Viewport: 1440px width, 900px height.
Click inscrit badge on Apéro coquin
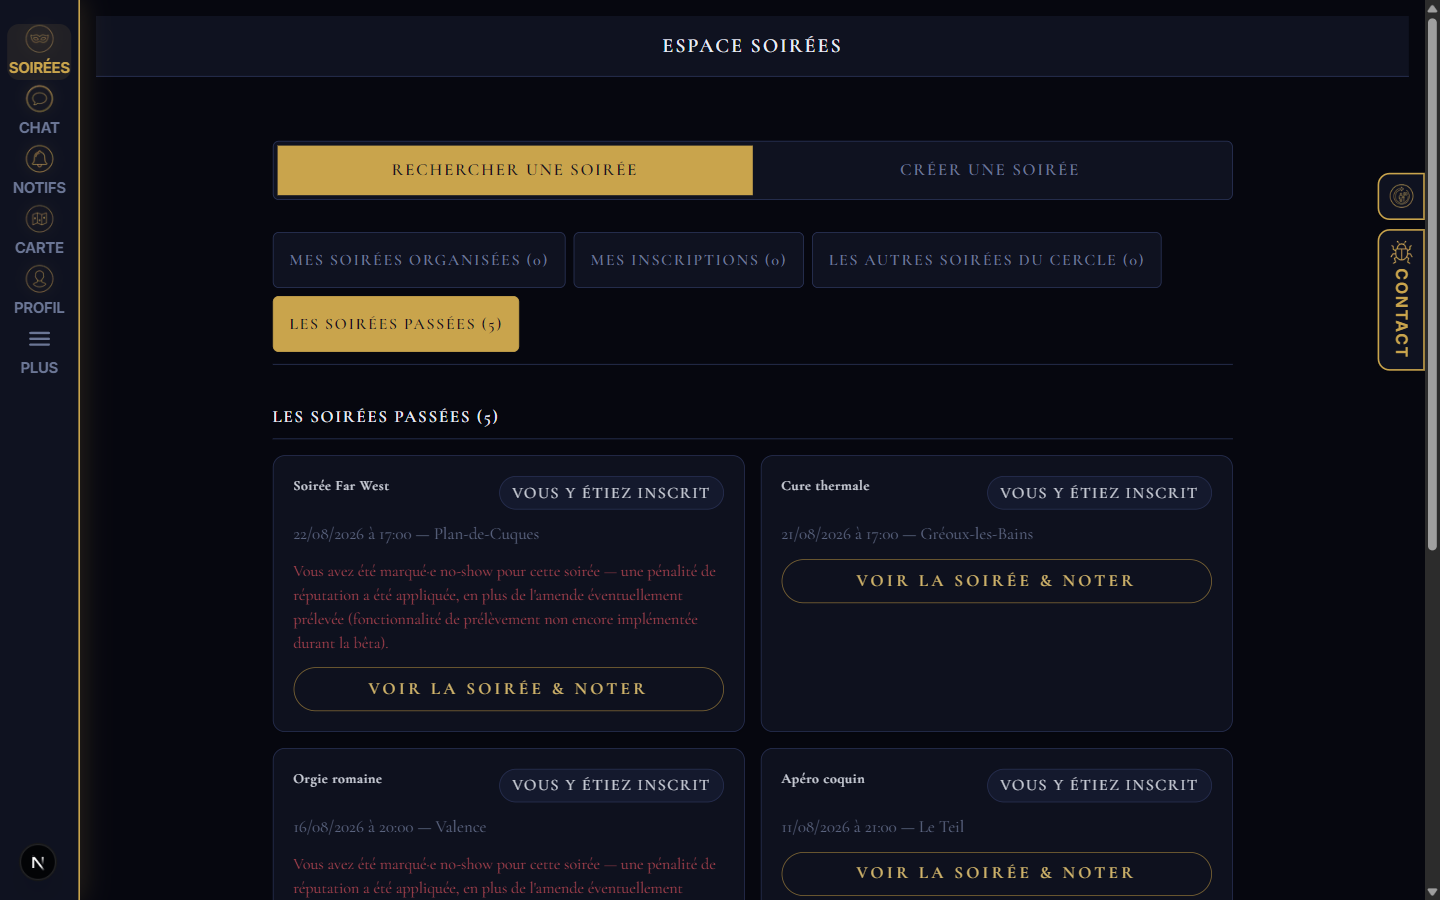click(1099, 785)
